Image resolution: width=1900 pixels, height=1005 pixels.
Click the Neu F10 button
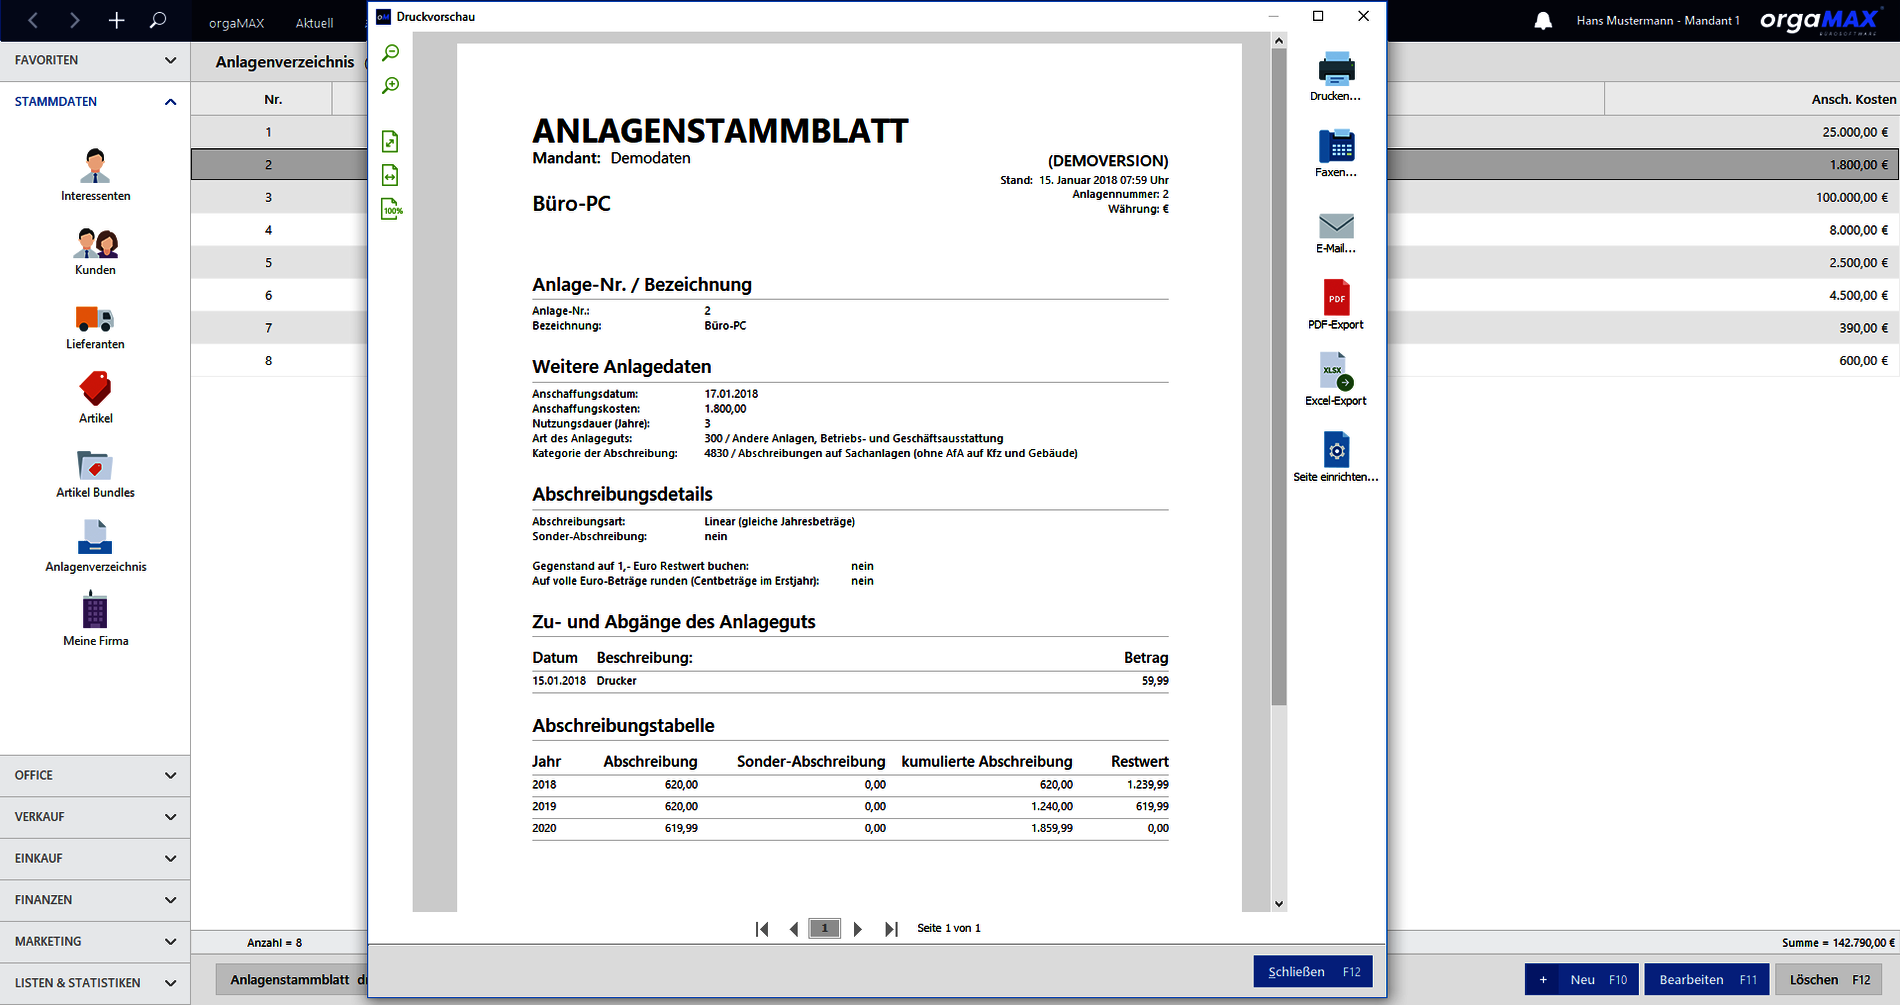tap(1582, 980)
